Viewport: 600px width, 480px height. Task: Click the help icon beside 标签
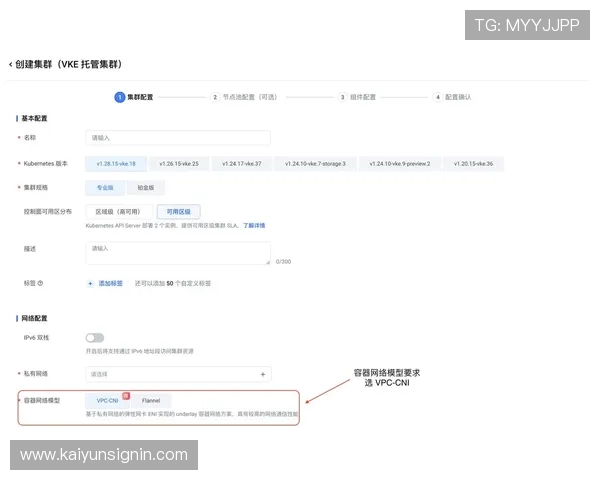tap(41, 283)
